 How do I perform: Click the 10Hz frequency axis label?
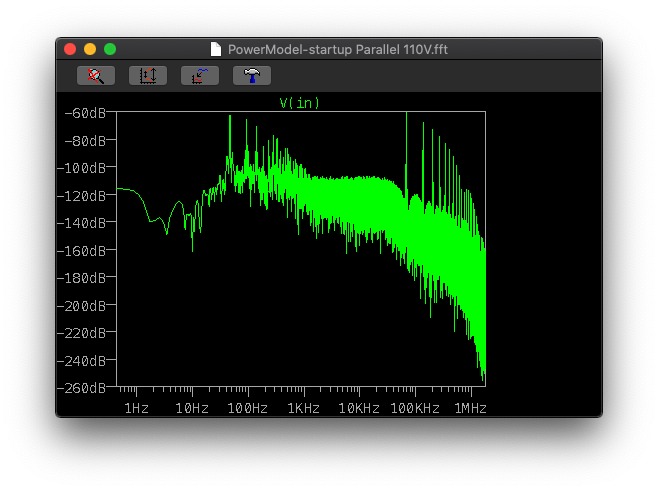(192, 408)
